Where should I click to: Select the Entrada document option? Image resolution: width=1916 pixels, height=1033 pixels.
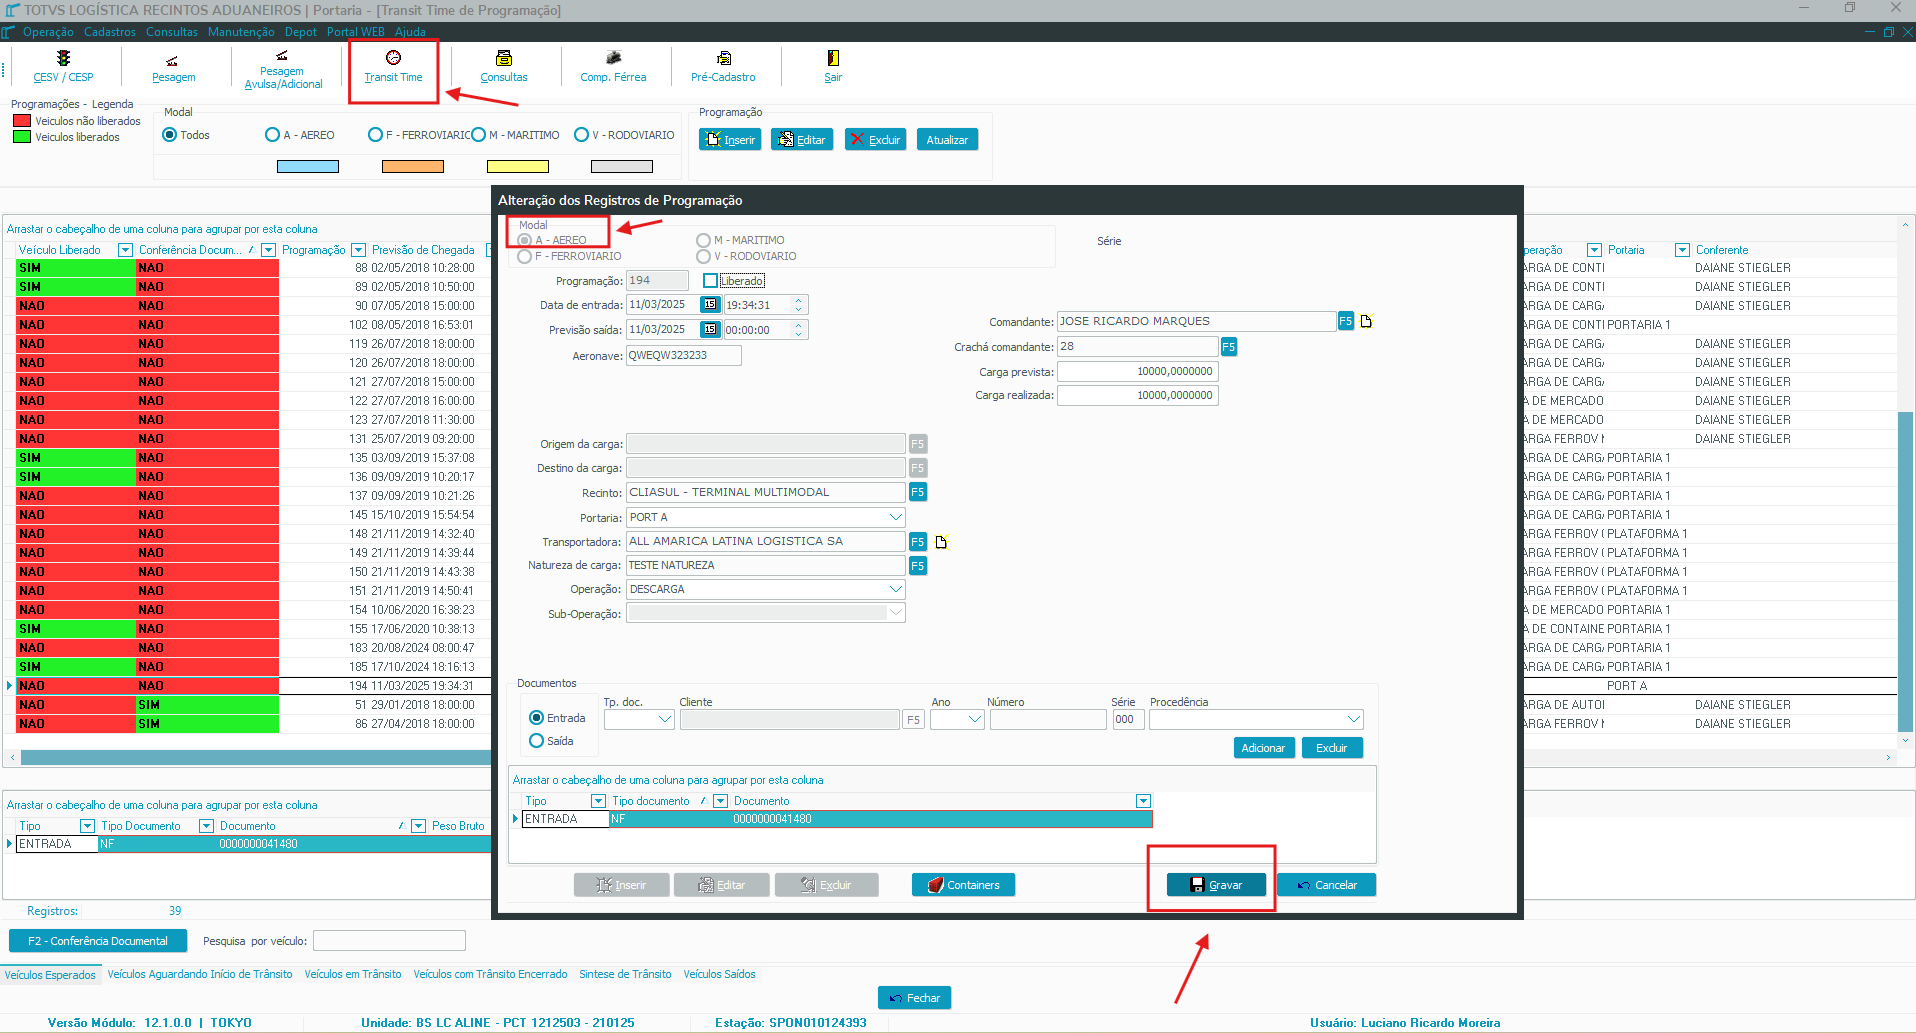537,718
